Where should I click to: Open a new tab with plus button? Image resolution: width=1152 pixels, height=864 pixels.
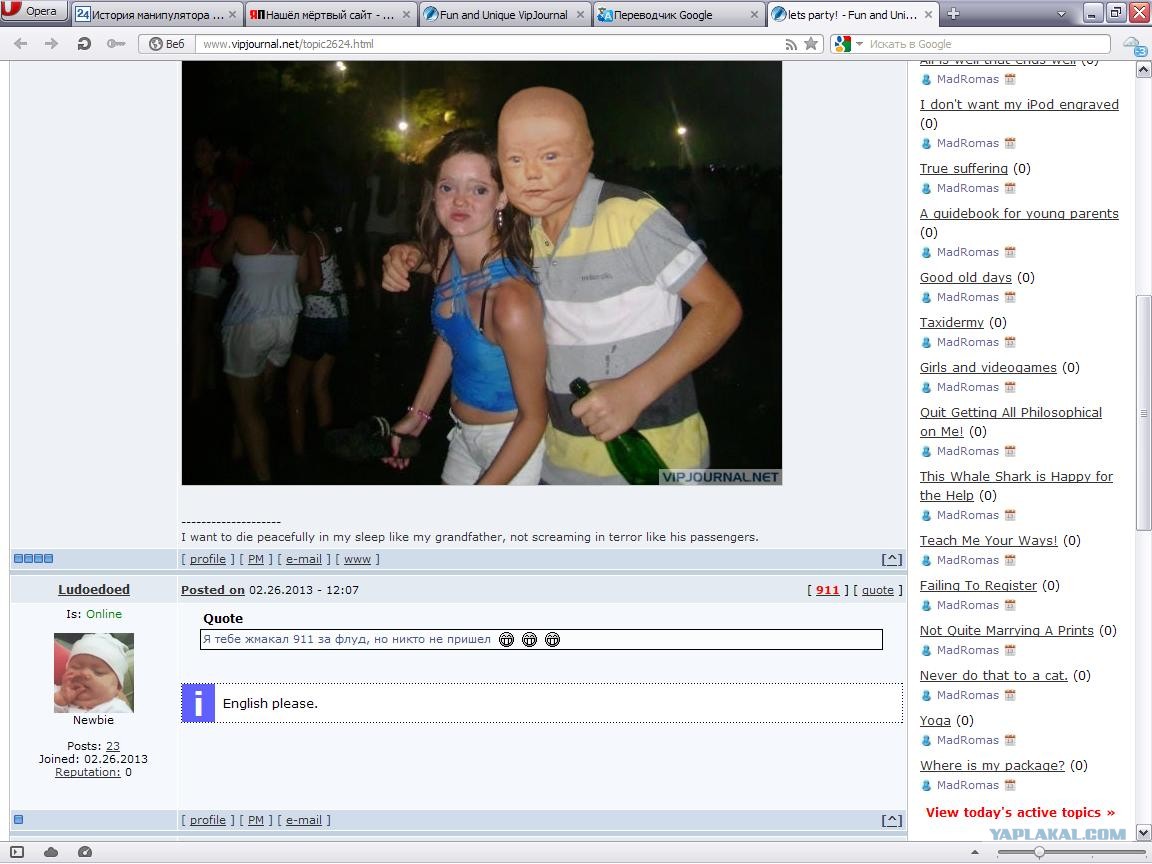[953, 14]
